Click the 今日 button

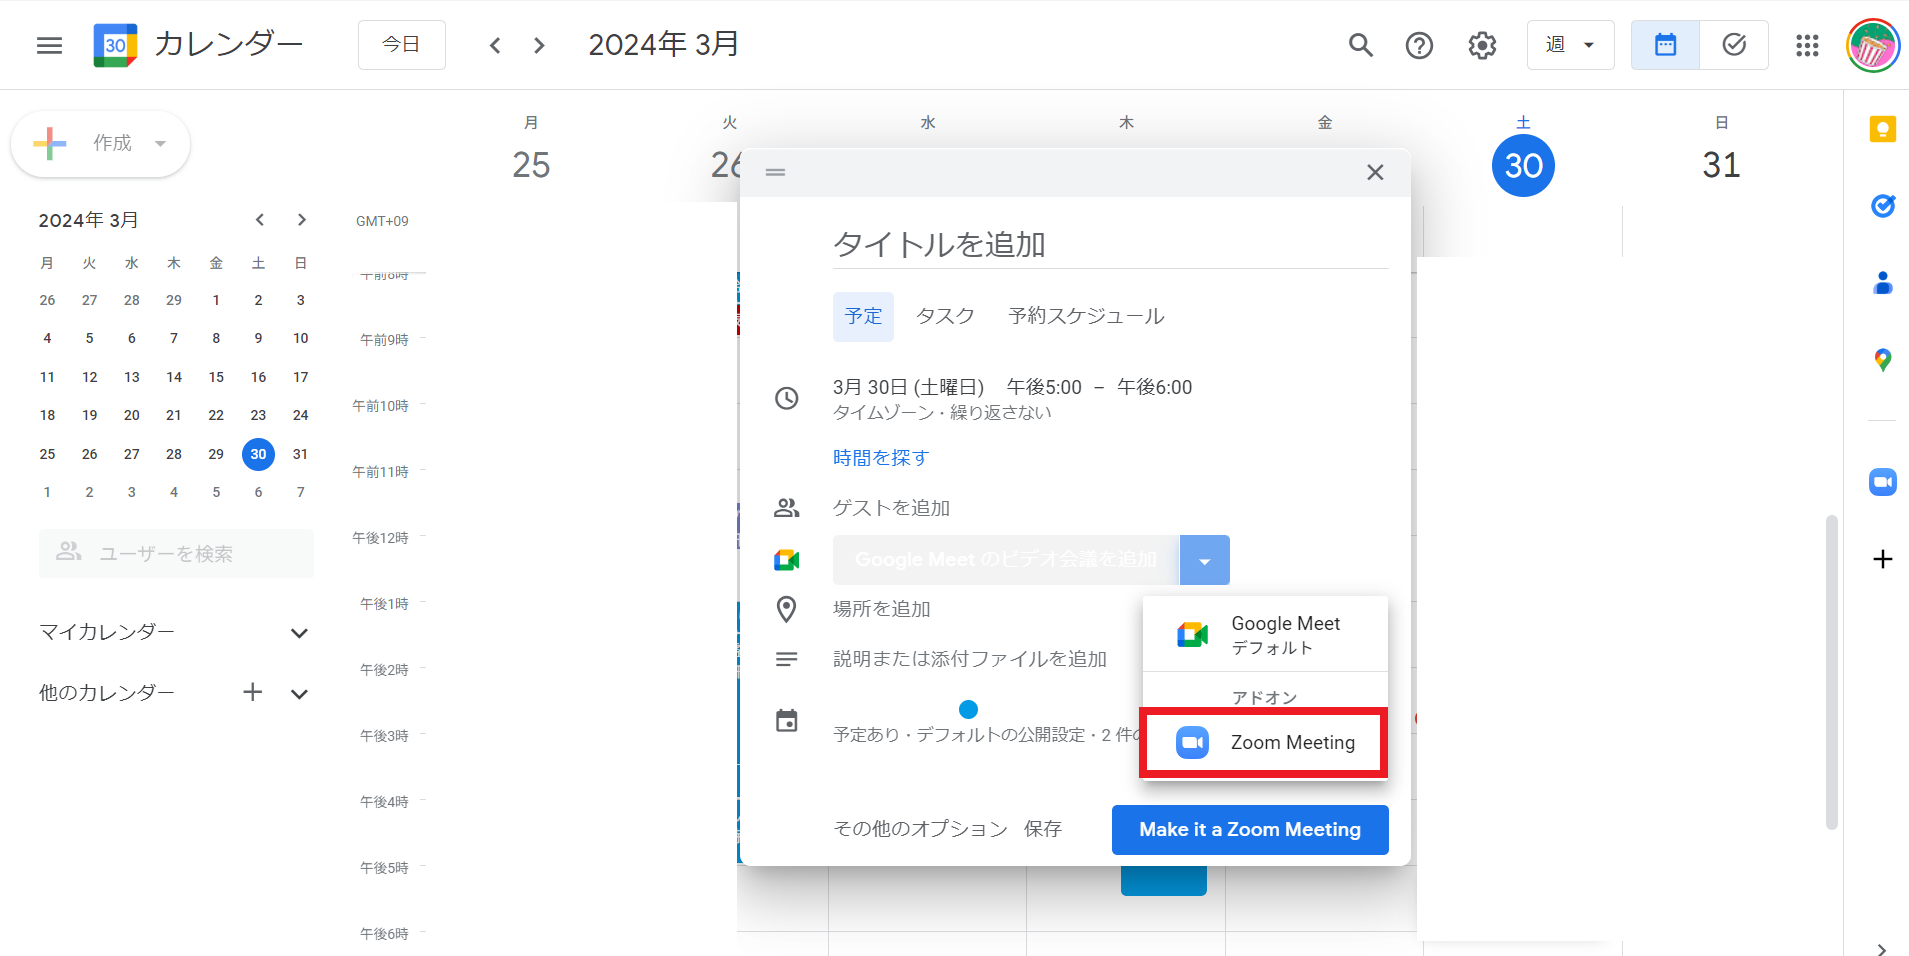point(401,45)
